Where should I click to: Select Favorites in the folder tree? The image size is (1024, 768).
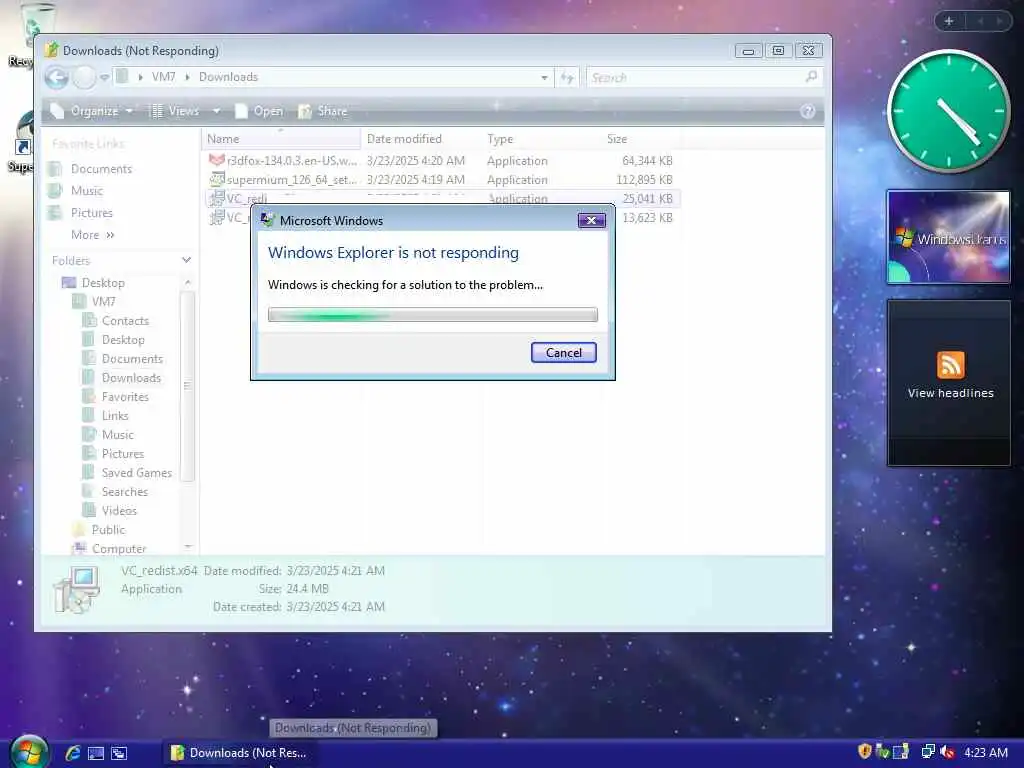(116, 396)
